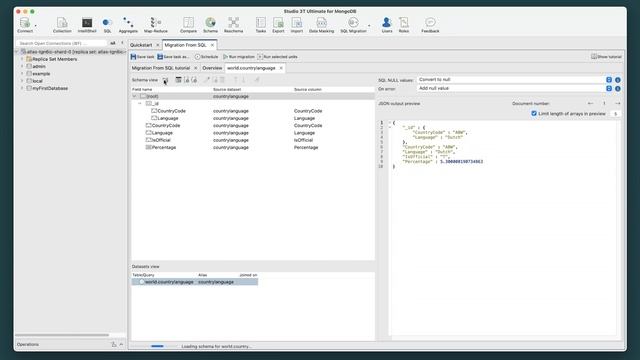Image resolution: width=640 pixels, height=360 pixels.
Task: Open the Connect connection manager
Action: (25, 24)
